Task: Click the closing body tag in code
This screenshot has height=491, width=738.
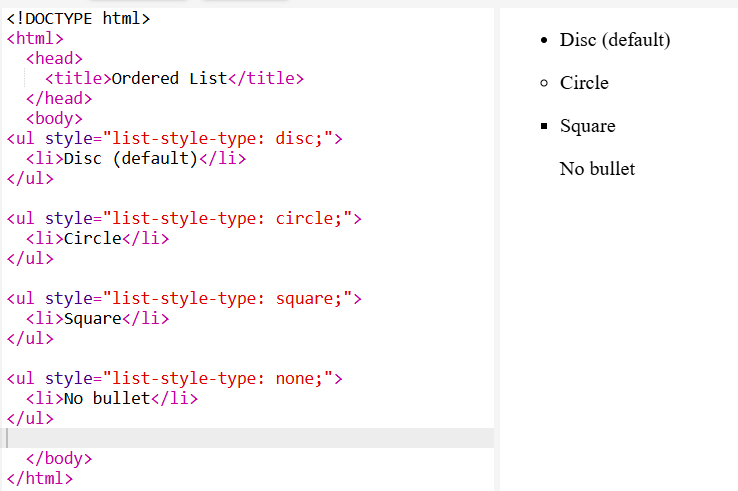Action: click(x=59, y=458)
